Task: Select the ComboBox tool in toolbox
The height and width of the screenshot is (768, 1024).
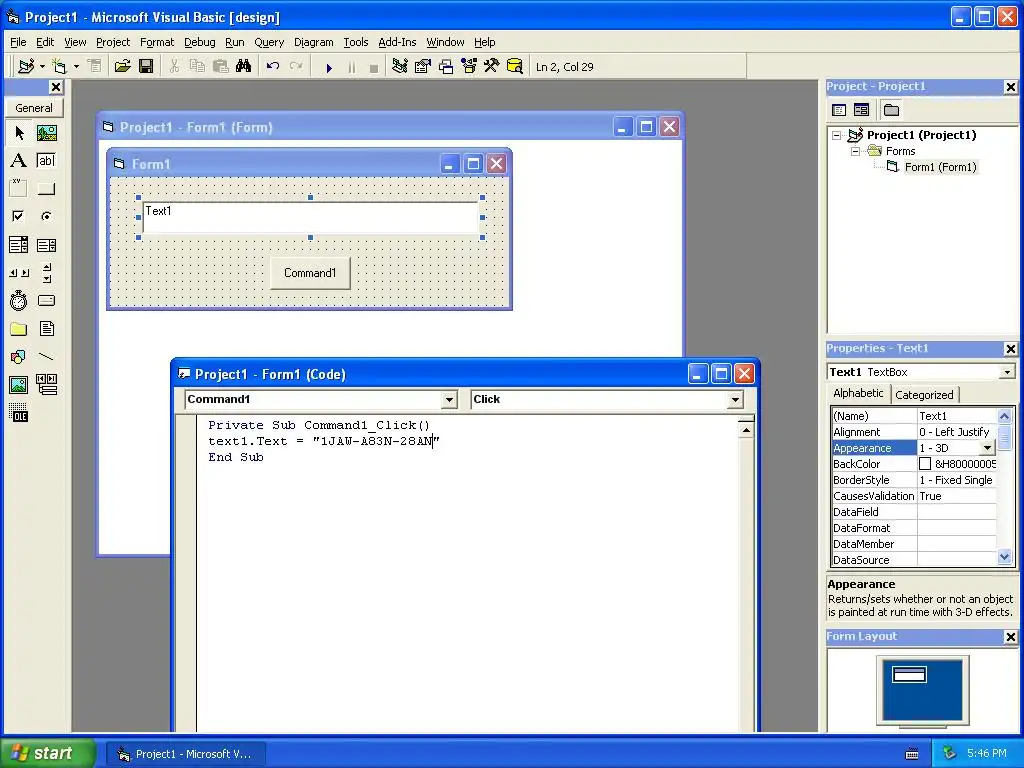Action: pyautogui.click(x=18, y=245)
